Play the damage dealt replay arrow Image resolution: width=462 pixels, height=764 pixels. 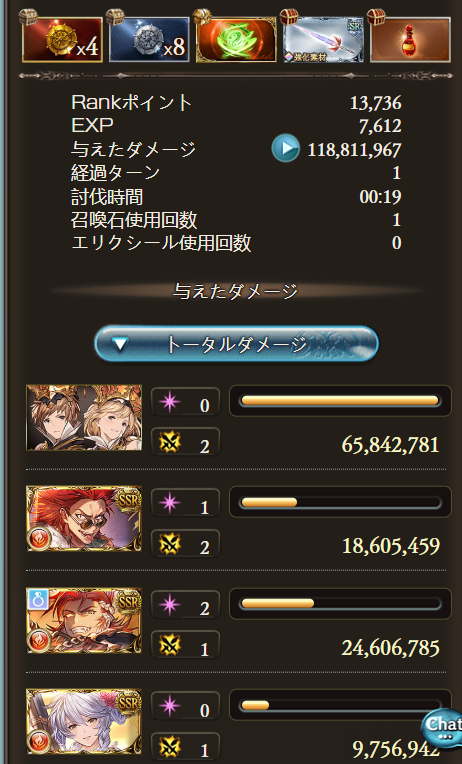pyautogui.click(x=286, y=148)
